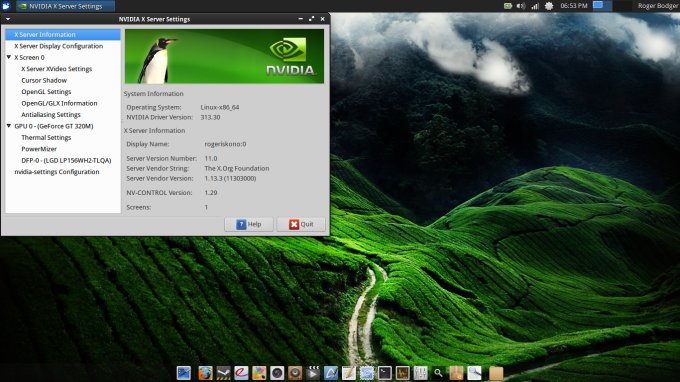Click 'The X.Org Foundation' vendor string
Image resolution: width=680 pixels, height=382 pixels.
click(237, 168)
